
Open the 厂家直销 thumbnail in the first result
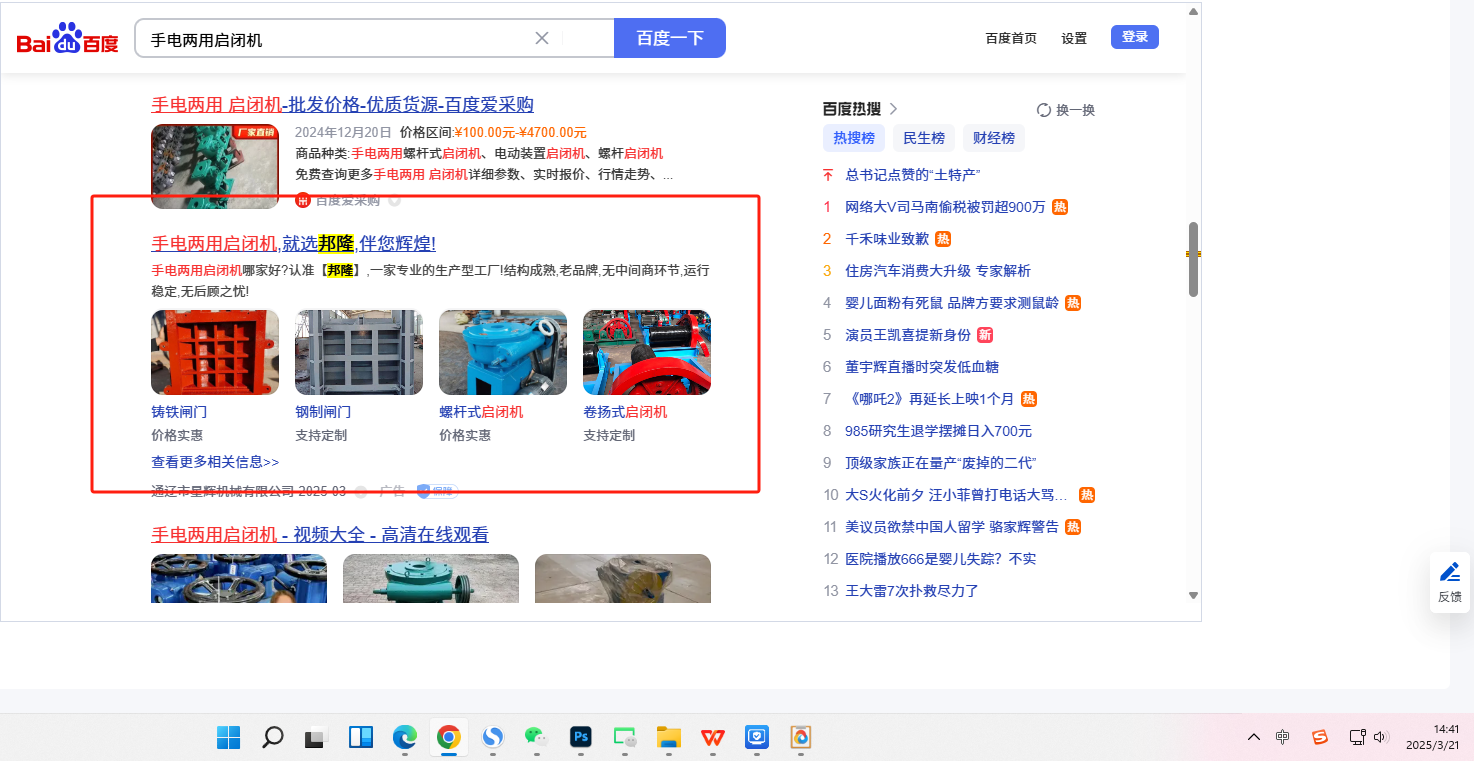215,166
